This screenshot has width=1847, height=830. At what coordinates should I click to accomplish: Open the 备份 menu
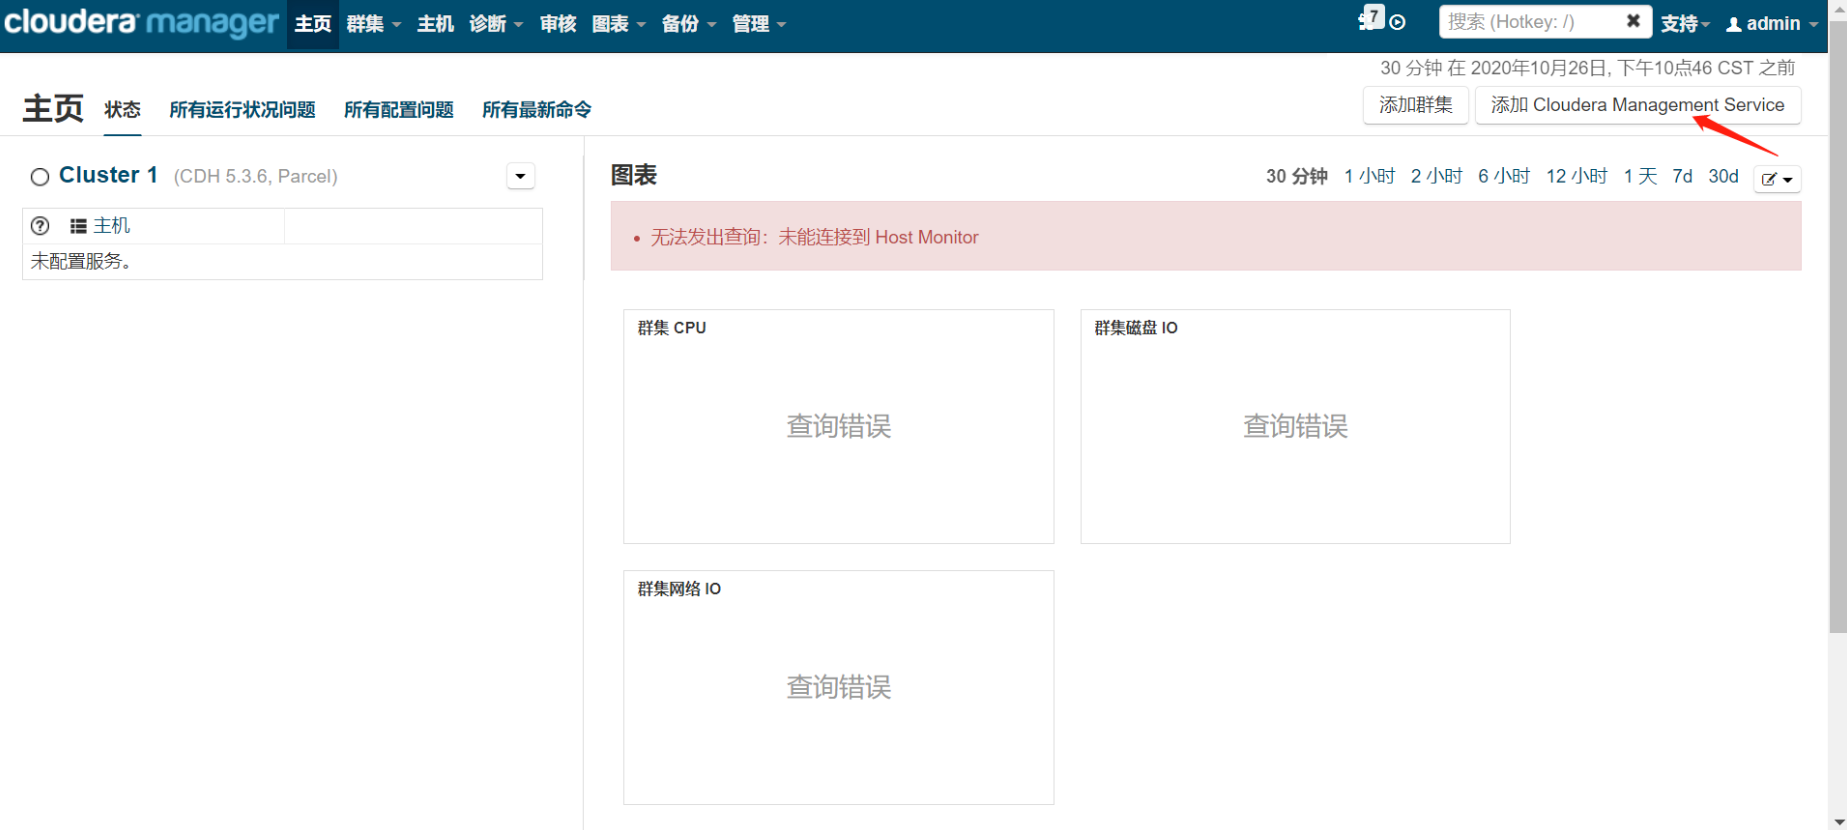click(x=689, y=24)
